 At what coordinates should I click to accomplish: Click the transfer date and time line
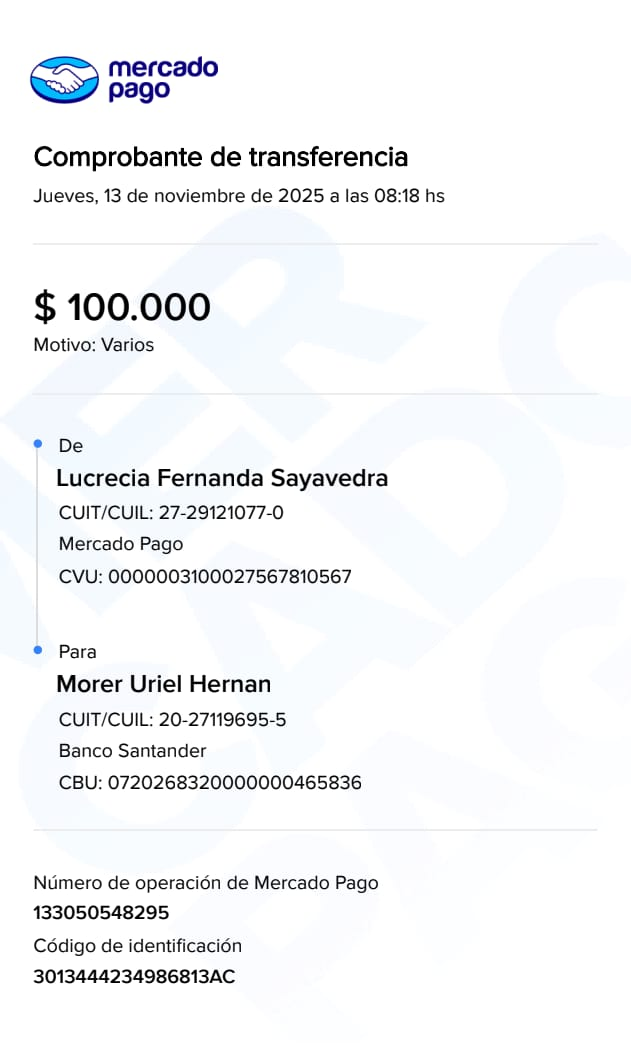[x=239, y=196]
